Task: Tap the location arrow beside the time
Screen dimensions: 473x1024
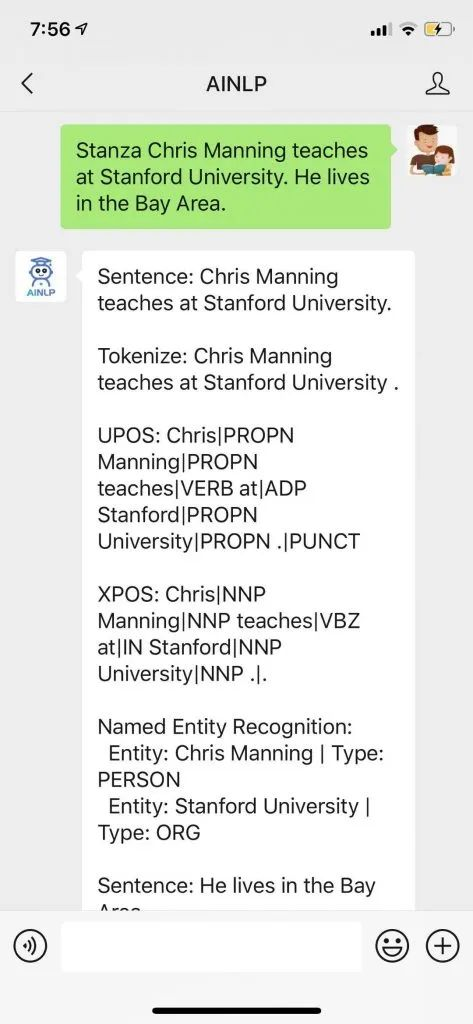Action: click(82, 29)
